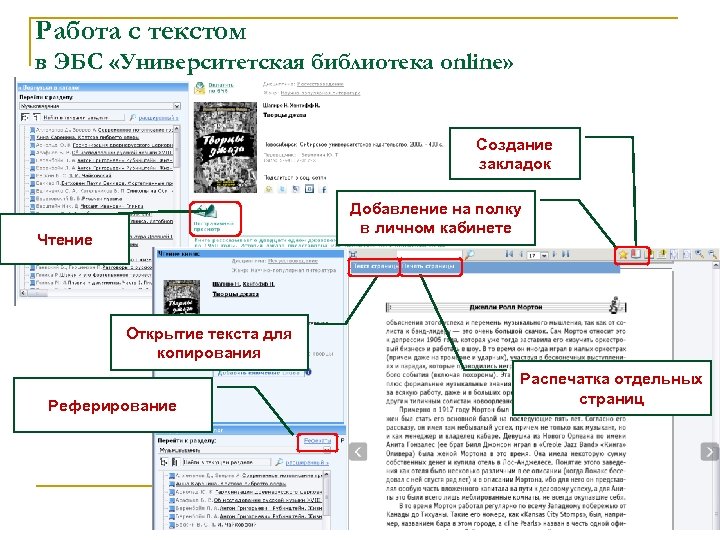The image size is (720, 540).
Task: Click the magnifier icon in the lower catalog panel
Action: (279, 462)
